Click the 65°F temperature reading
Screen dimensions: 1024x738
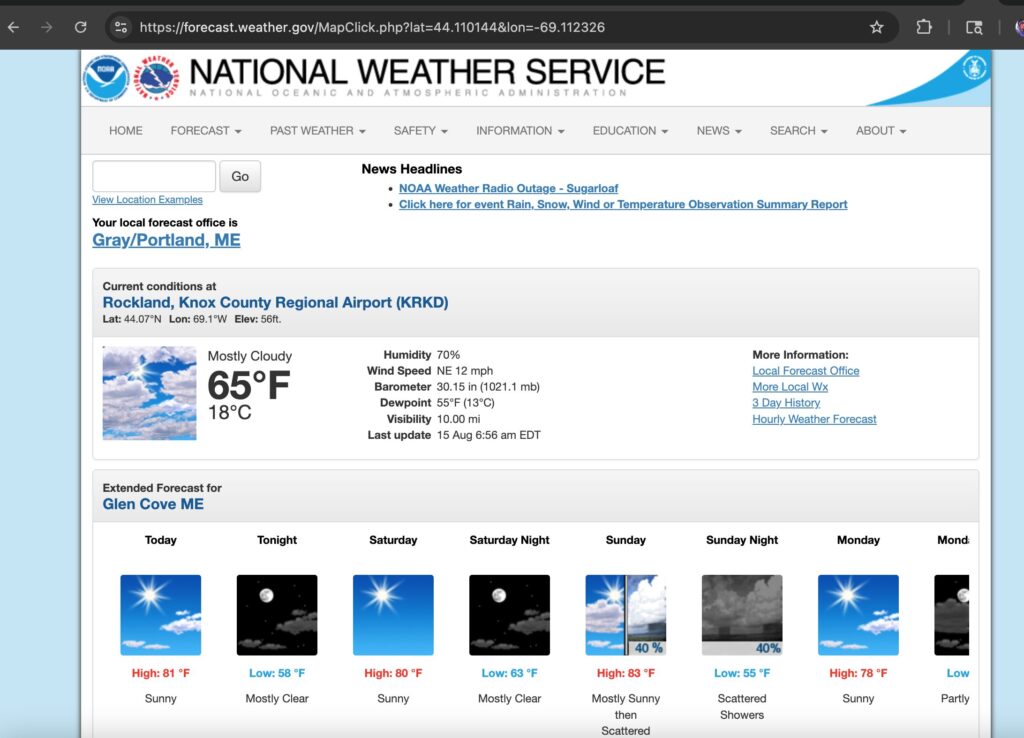(248, 385)
